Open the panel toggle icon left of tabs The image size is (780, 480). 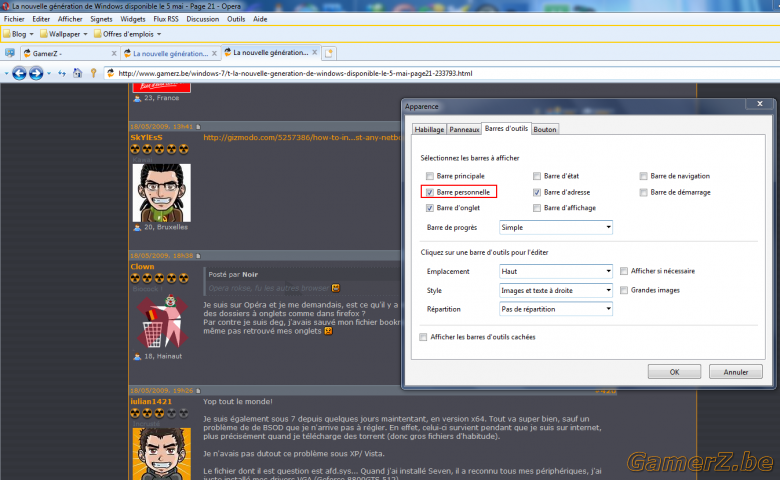coord(9,53)
